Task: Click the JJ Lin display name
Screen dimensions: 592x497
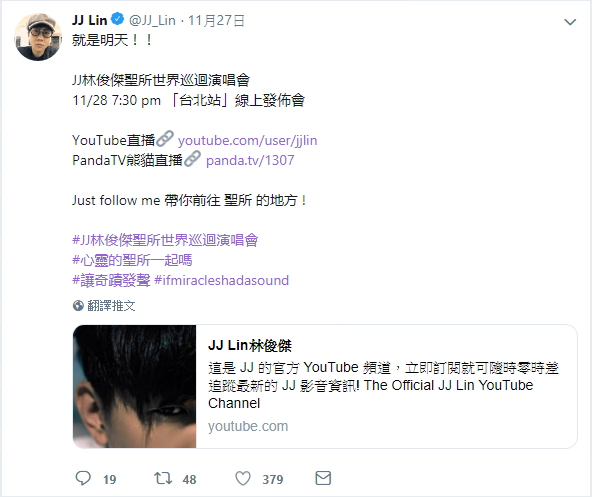Action: (89, 20)
